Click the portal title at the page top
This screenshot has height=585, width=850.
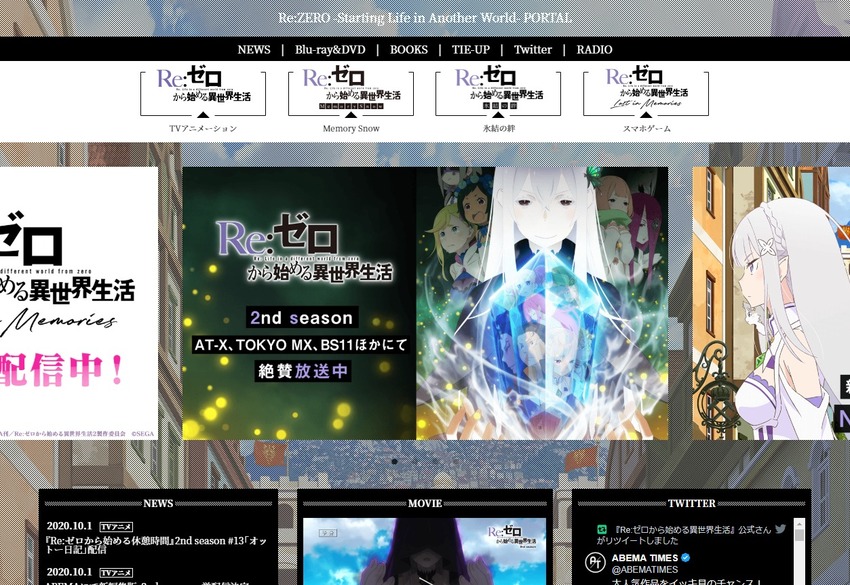tap(425, 18)
